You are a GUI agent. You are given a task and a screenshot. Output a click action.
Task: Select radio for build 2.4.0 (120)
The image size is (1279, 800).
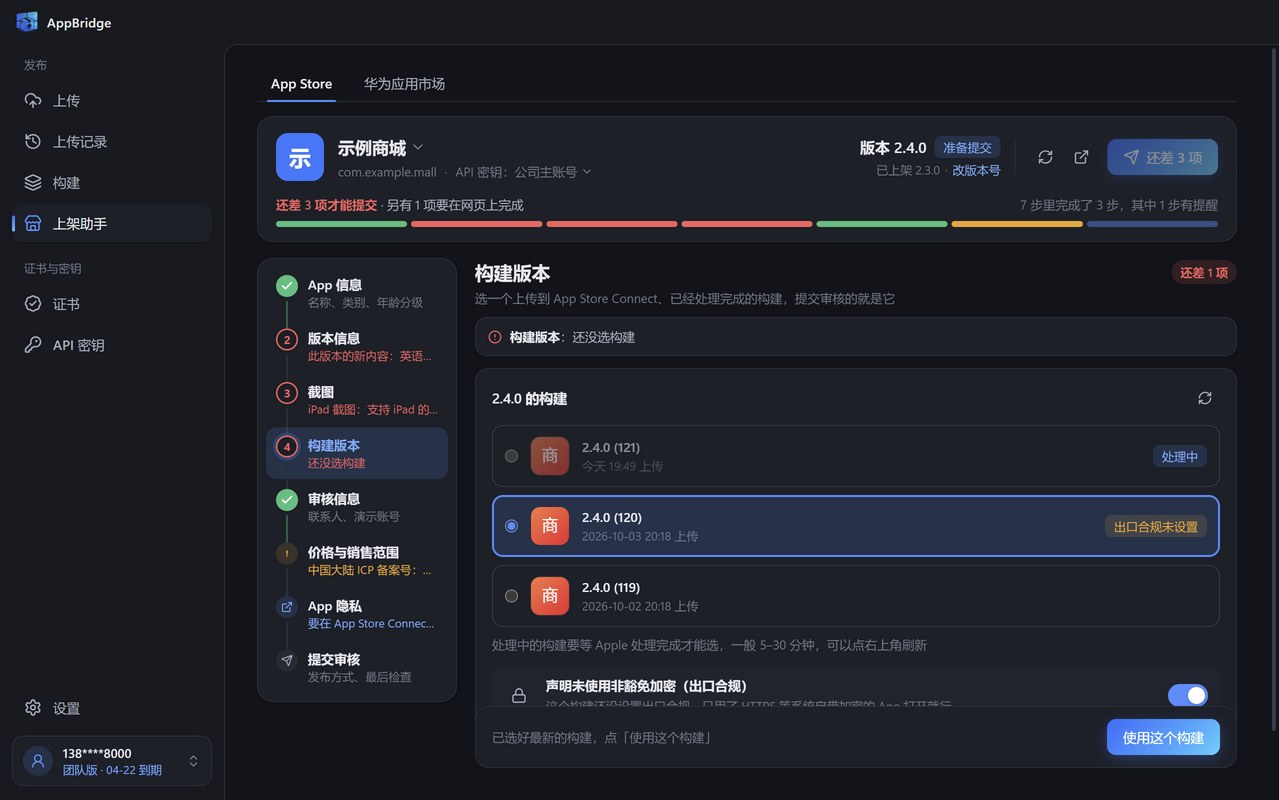click(512, 526)
